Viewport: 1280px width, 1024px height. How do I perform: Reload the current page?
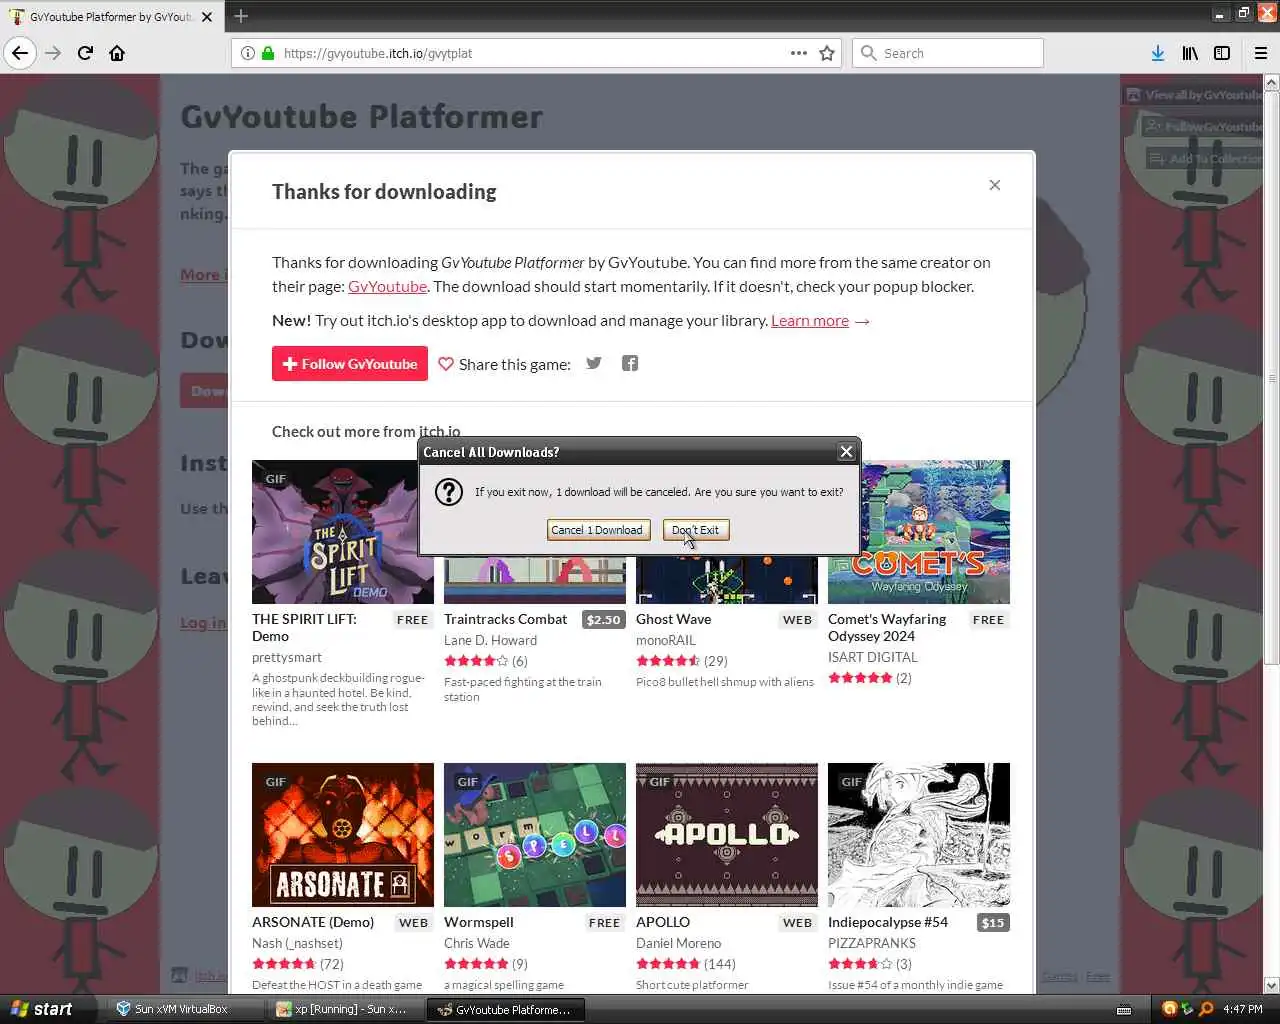(x=85, y=53)
